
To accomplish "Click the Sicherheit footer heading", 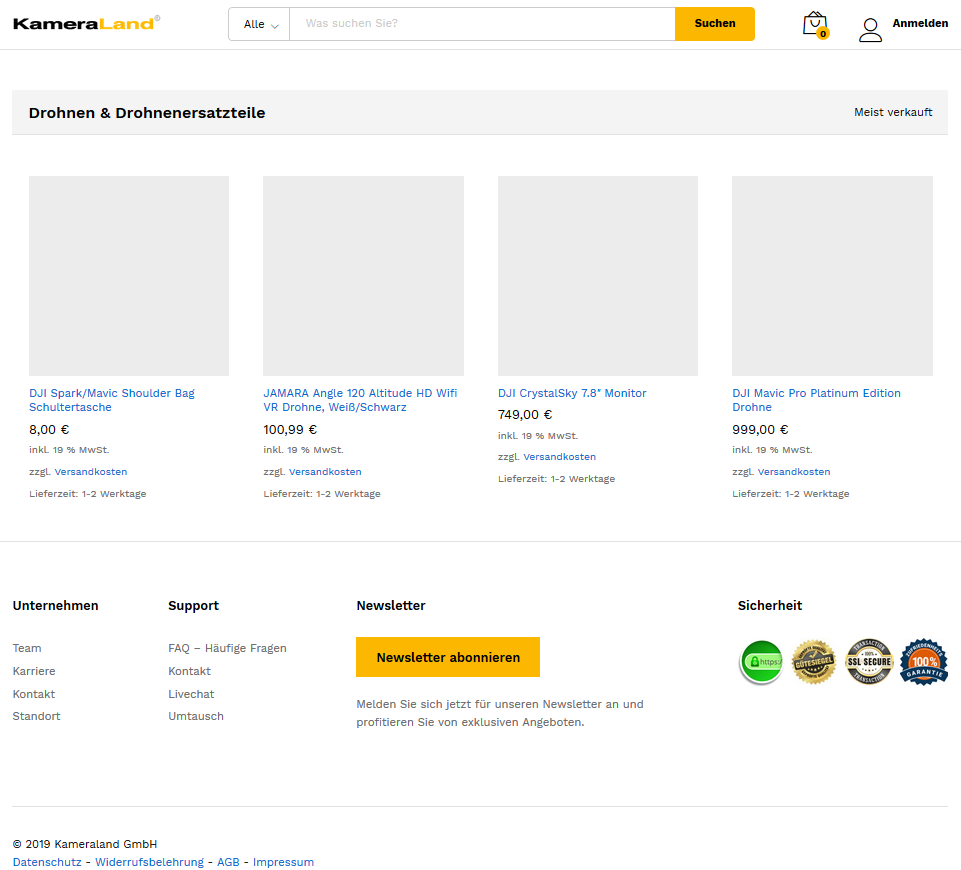I will (770, 606).
